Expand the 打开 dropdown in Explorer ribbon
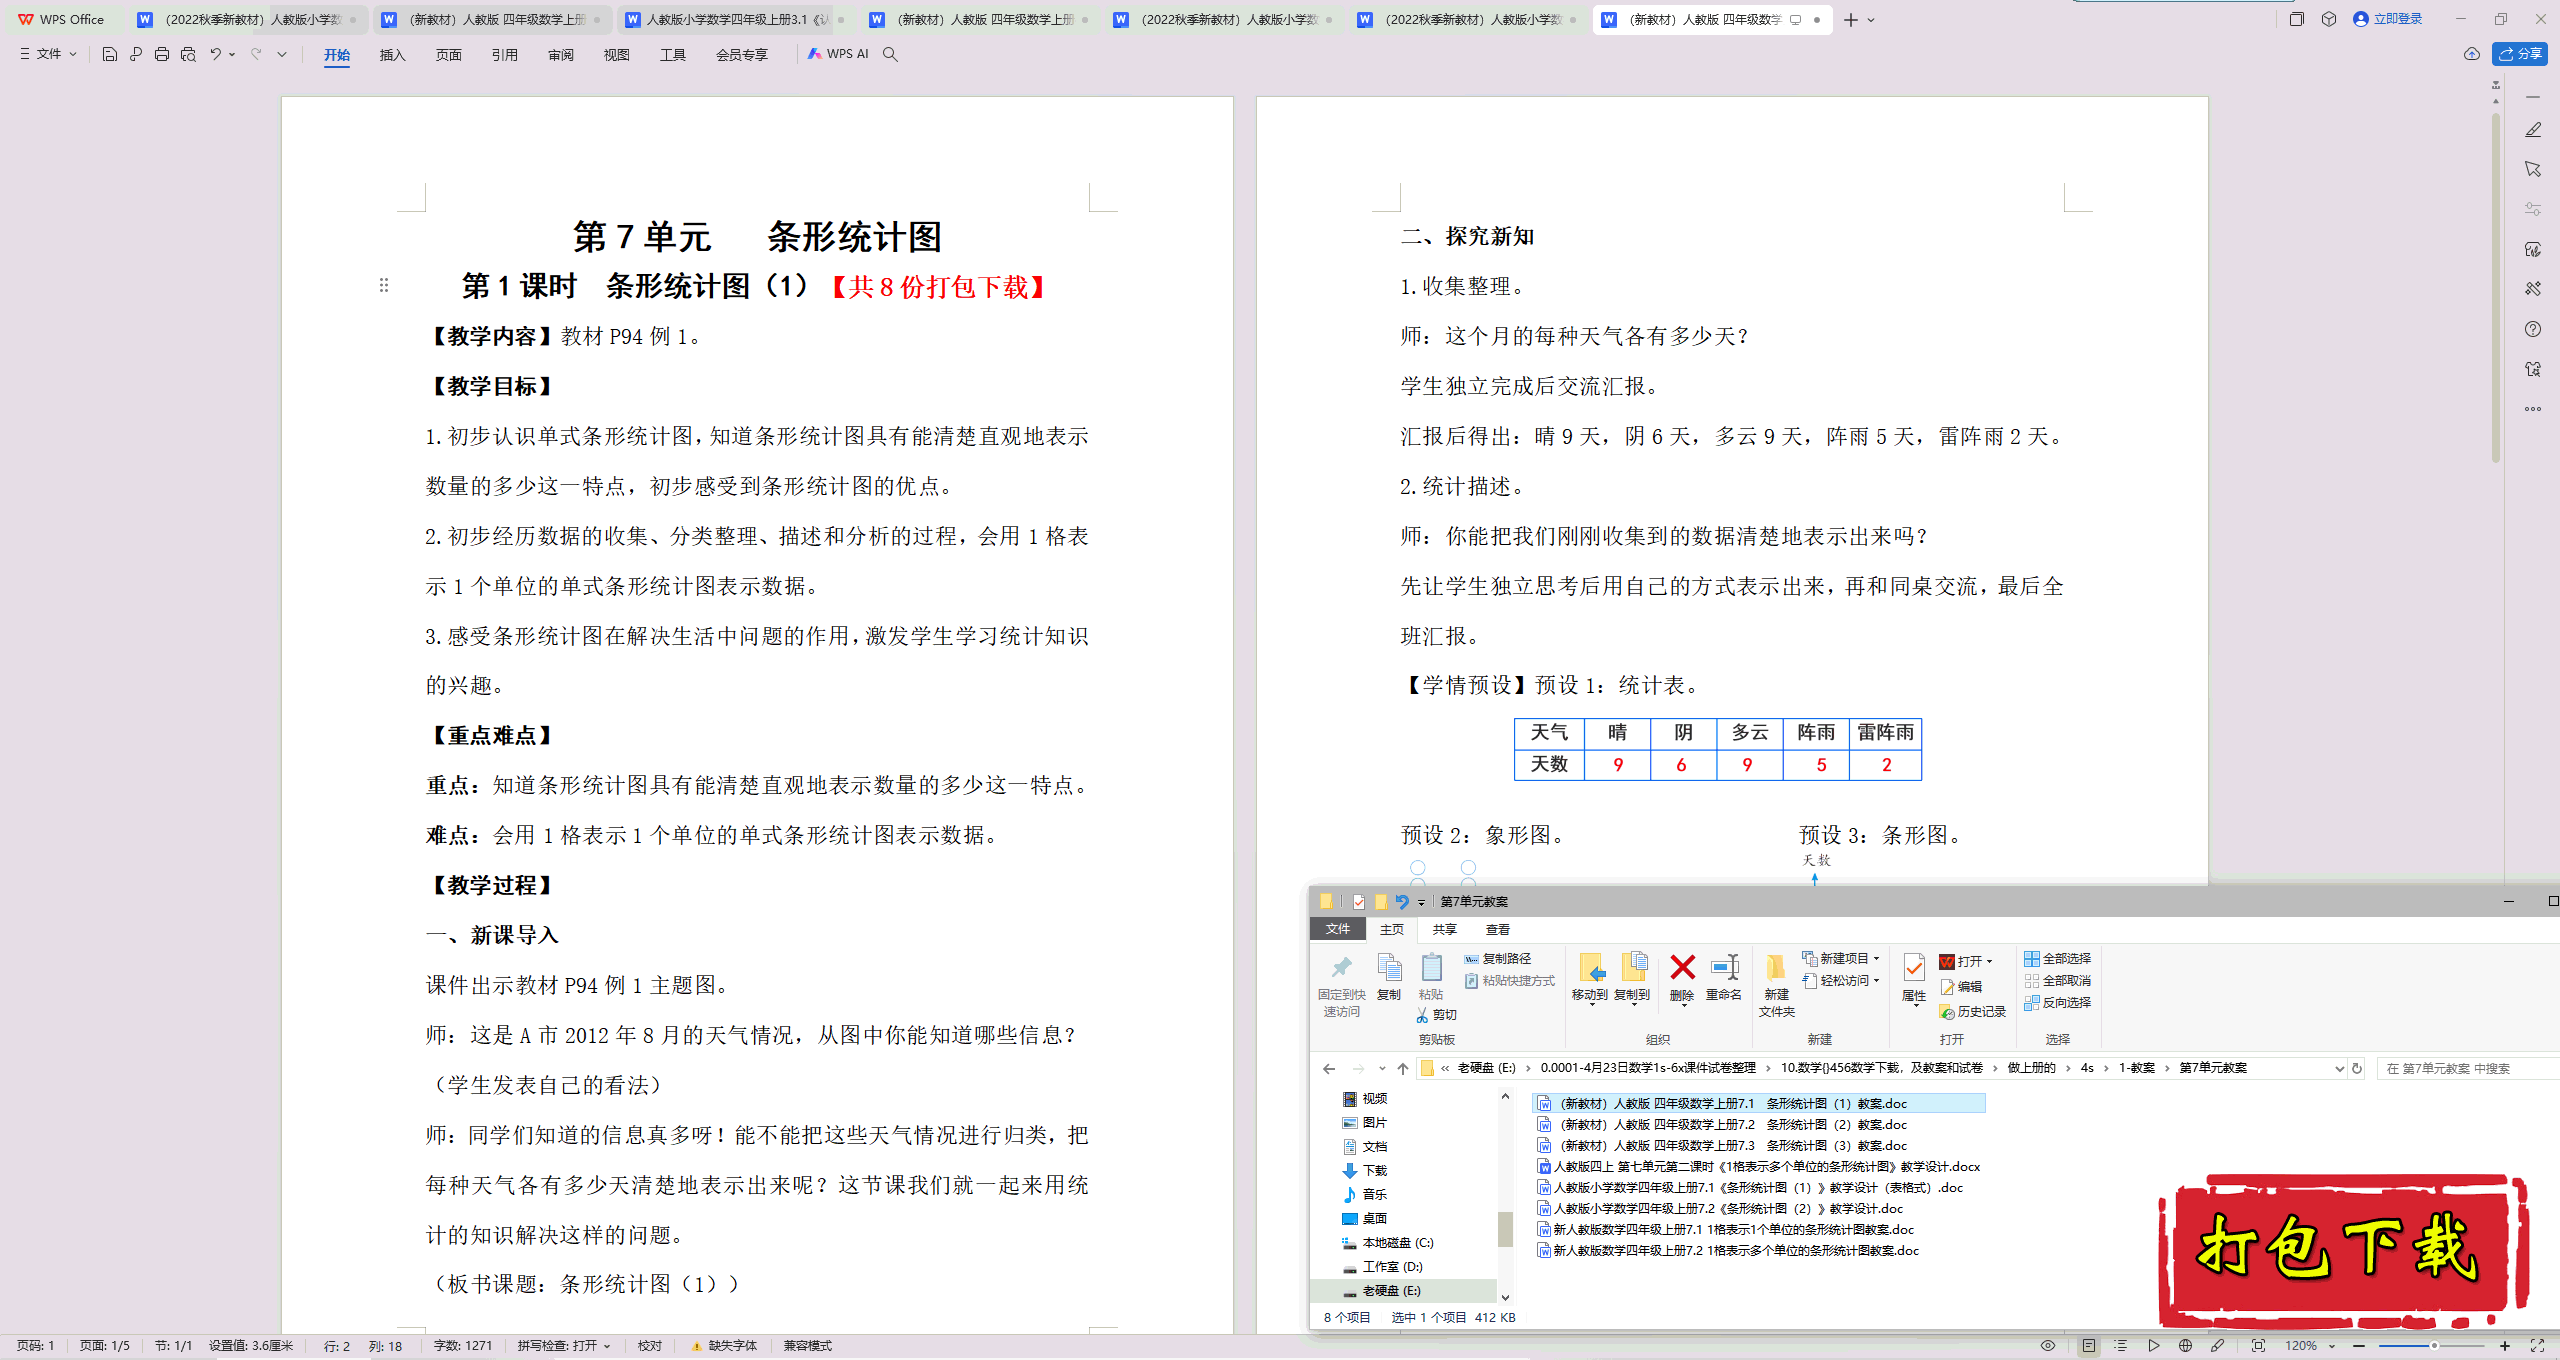The height and width of the screenshot is (1360, 2560). coord(1990,962)
